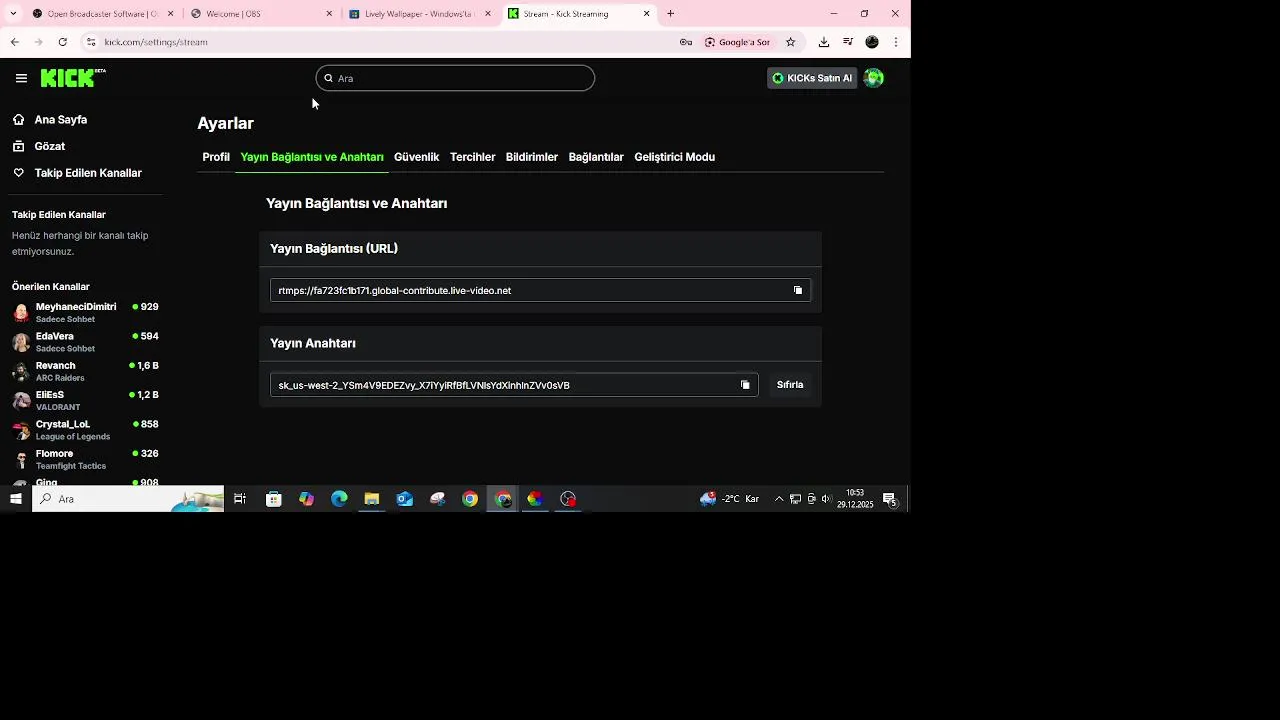Open the media control icon in Chrome toolbar
Screen dimensions: 1280x720
[x=848, y=42]
